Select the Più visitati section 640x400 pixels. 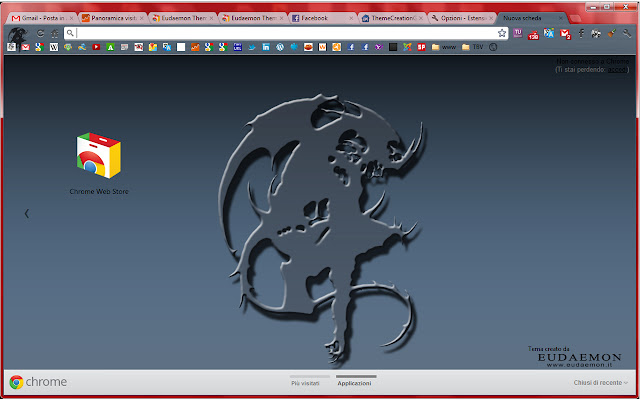(305, 383)
